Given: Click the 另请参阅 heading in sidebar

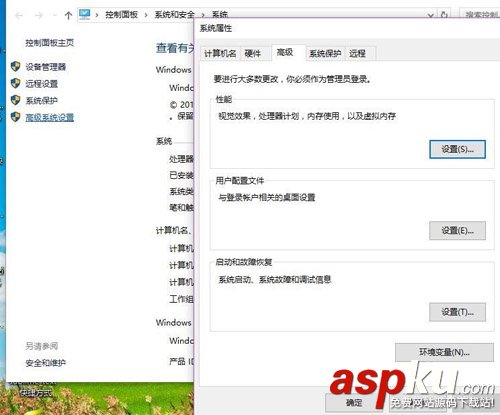Looking at the screenshot, I should pyautogui.click(x=42, y=346).
